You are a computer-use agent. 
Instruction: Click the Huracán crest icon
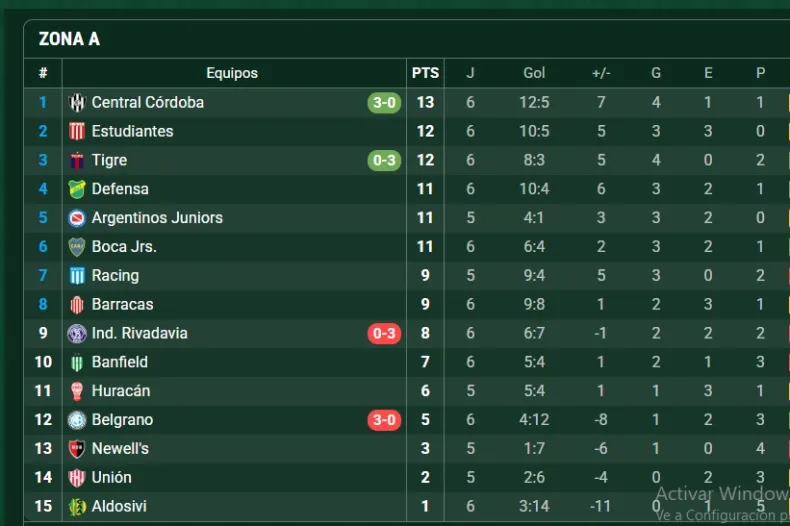point(77,391)
